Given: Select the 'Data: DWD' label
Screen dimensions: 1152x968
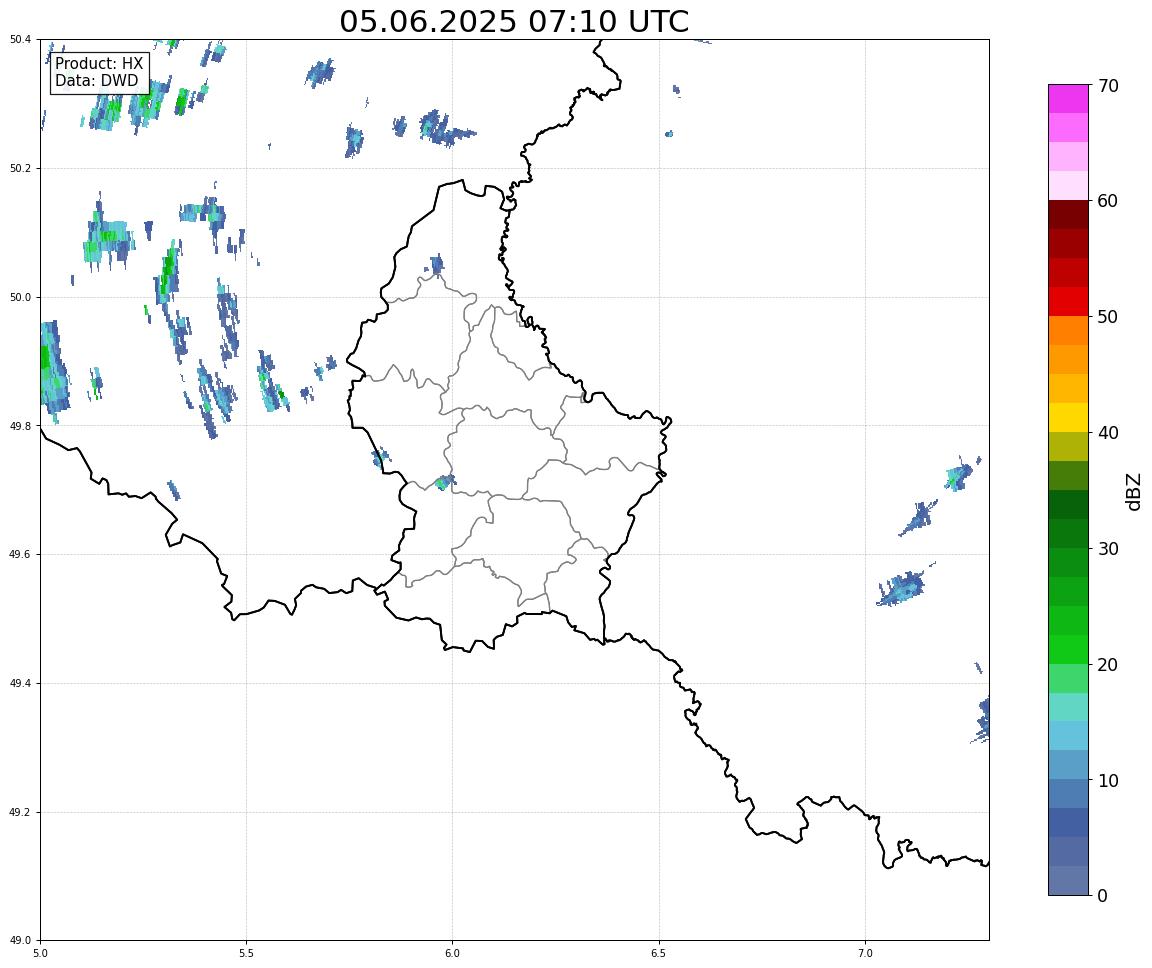Looking at the screenshot, I should (96, 81).
